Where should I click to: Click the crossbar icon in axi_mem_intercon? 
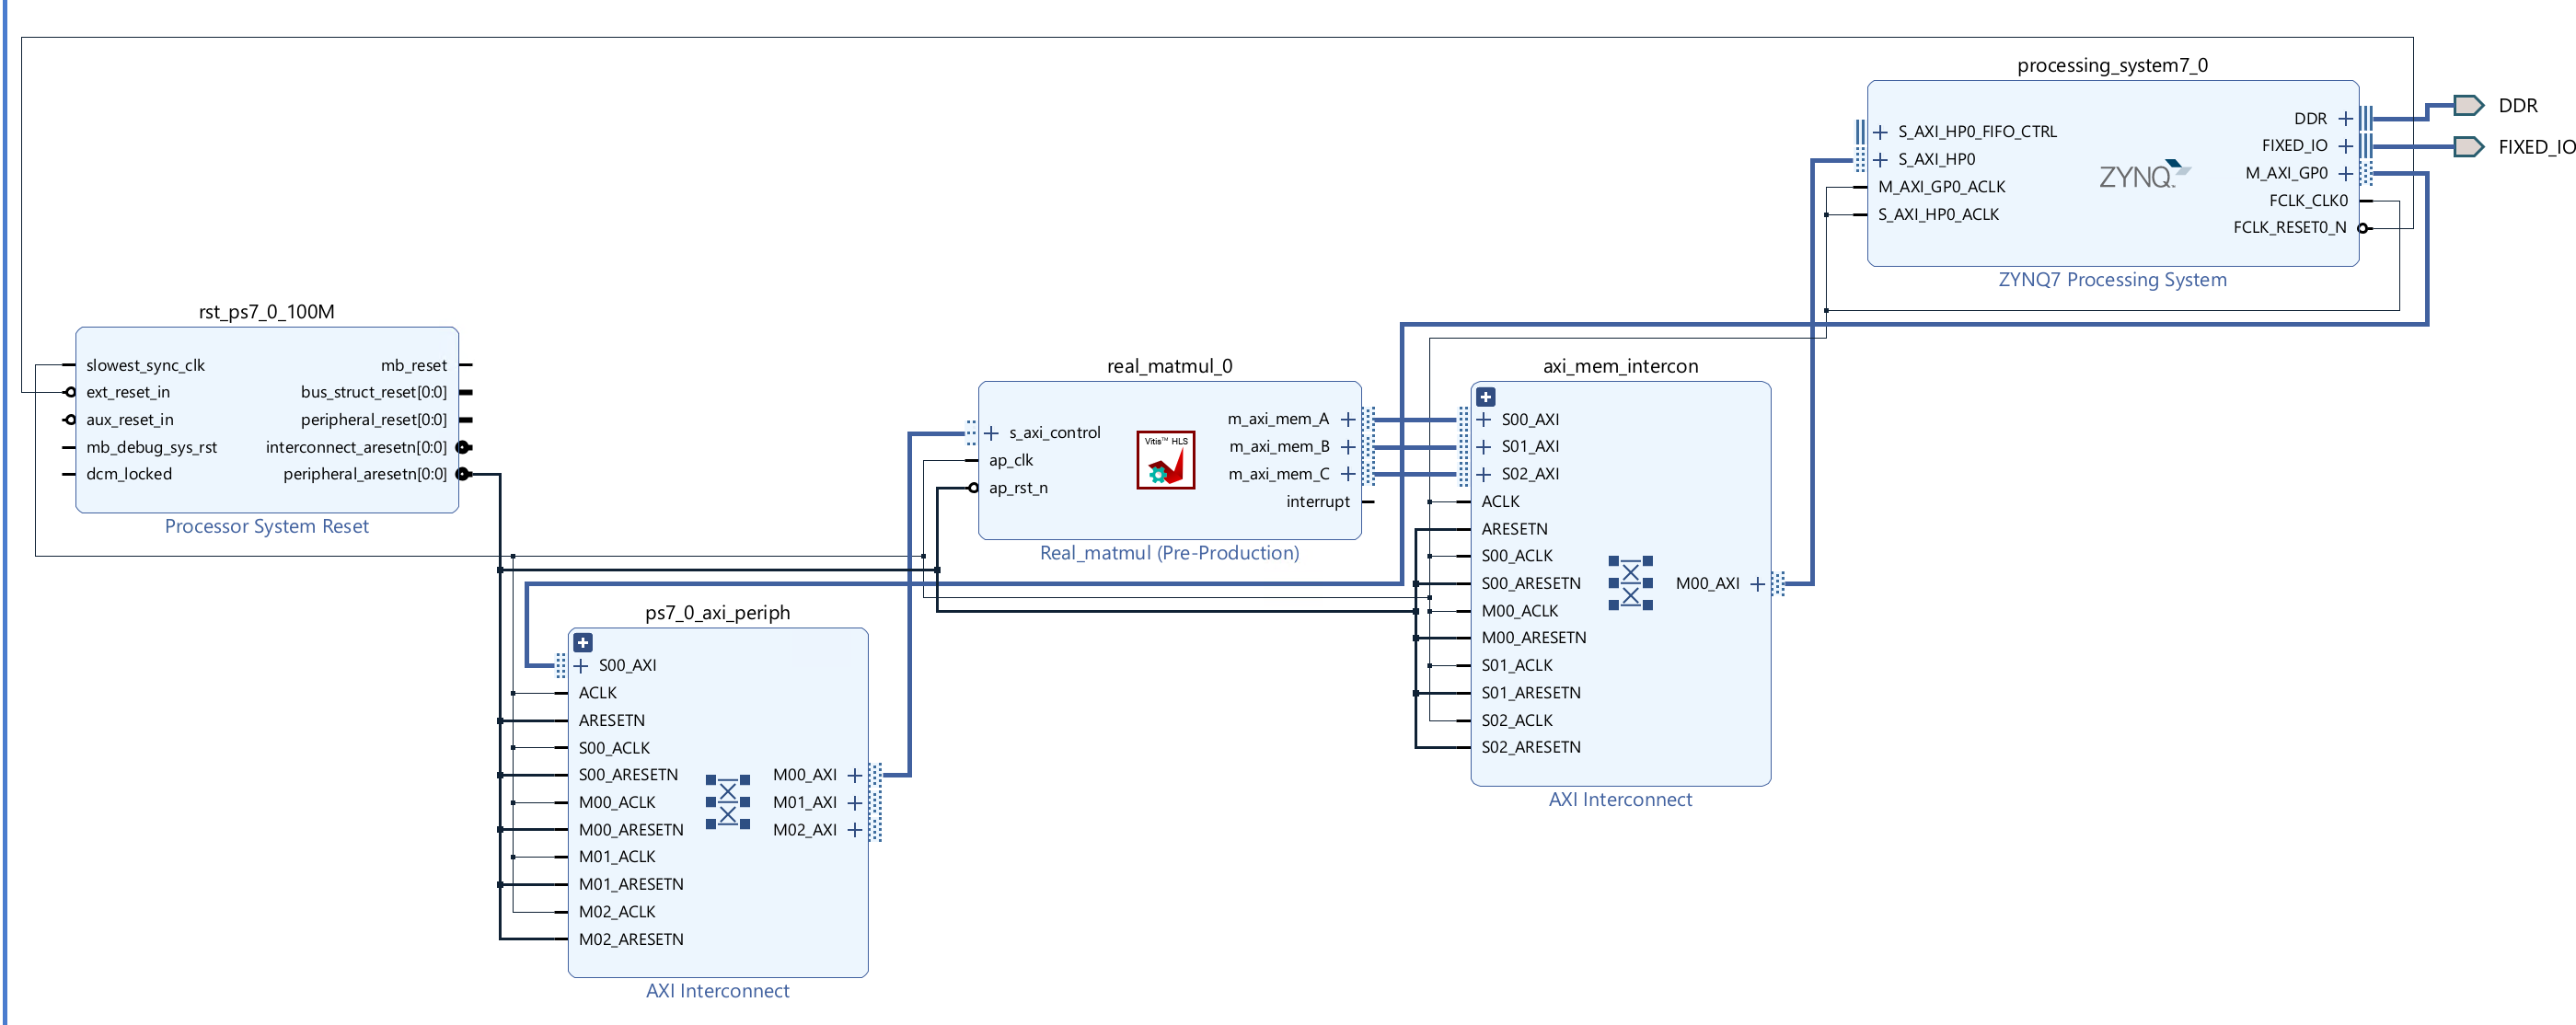click(1630, 583)
